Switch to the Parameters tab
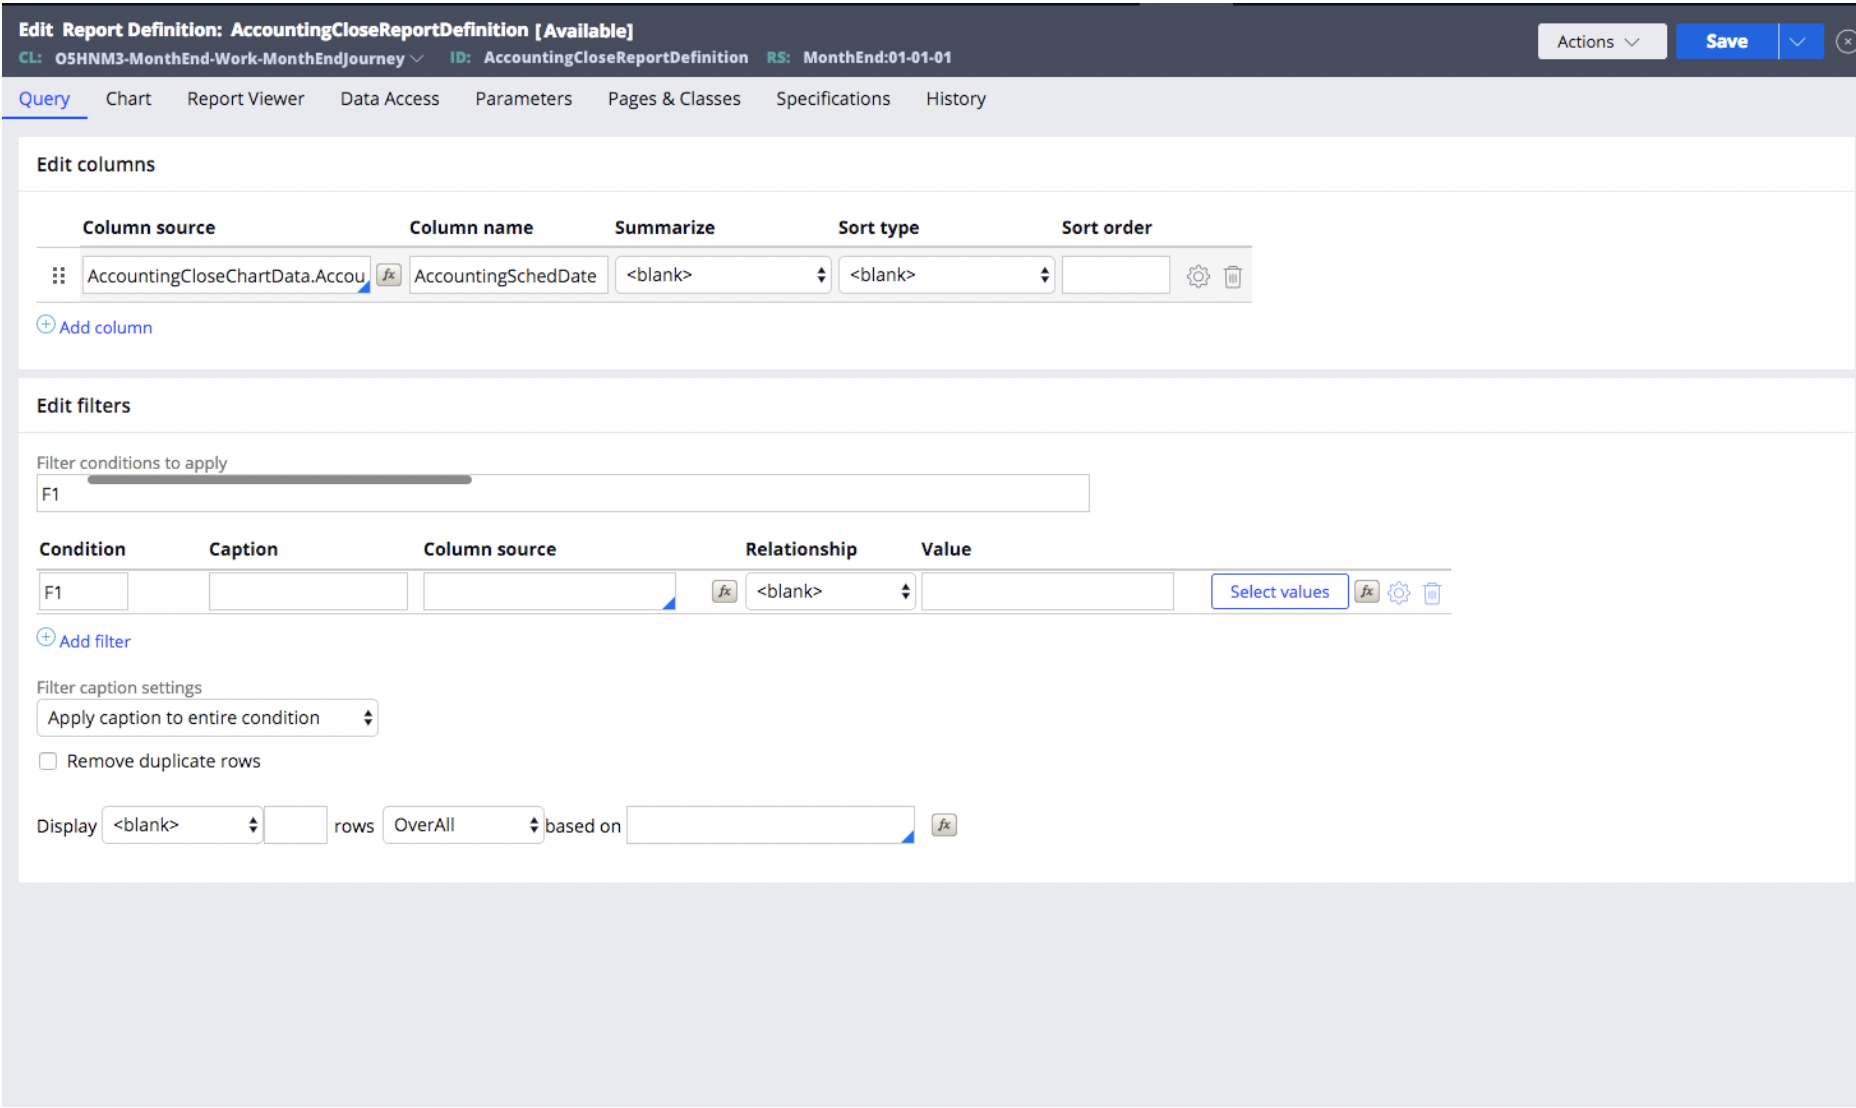 523,99
